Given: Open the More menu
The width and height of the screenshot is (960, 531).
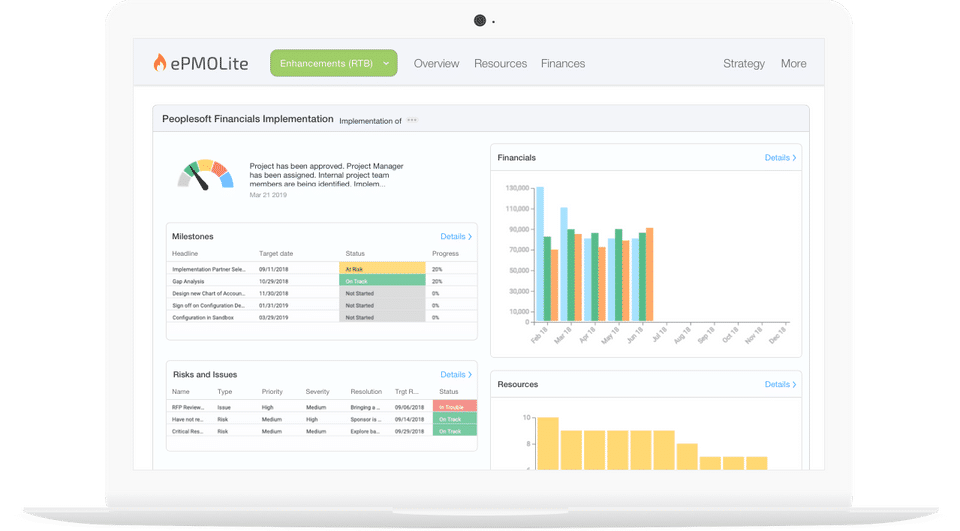Looking at the screenshot, I should (x=793, y=64).
